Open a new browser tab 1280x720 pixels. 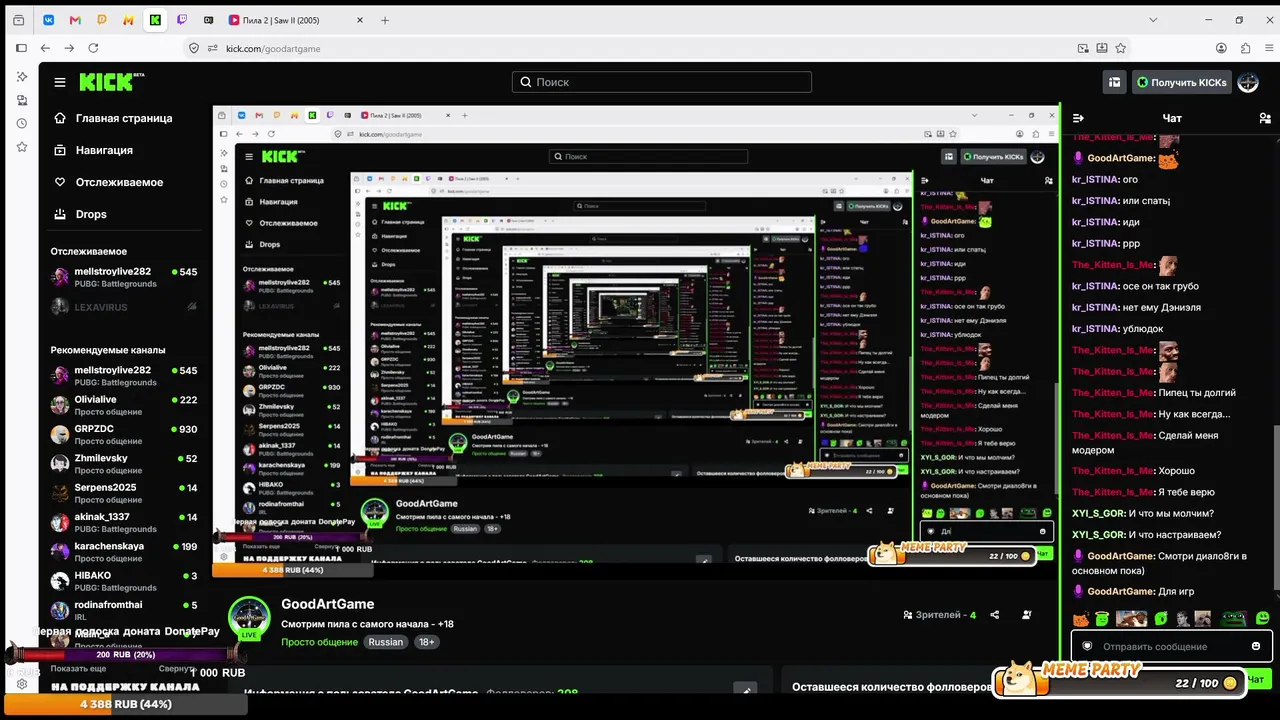click(385, 20)
